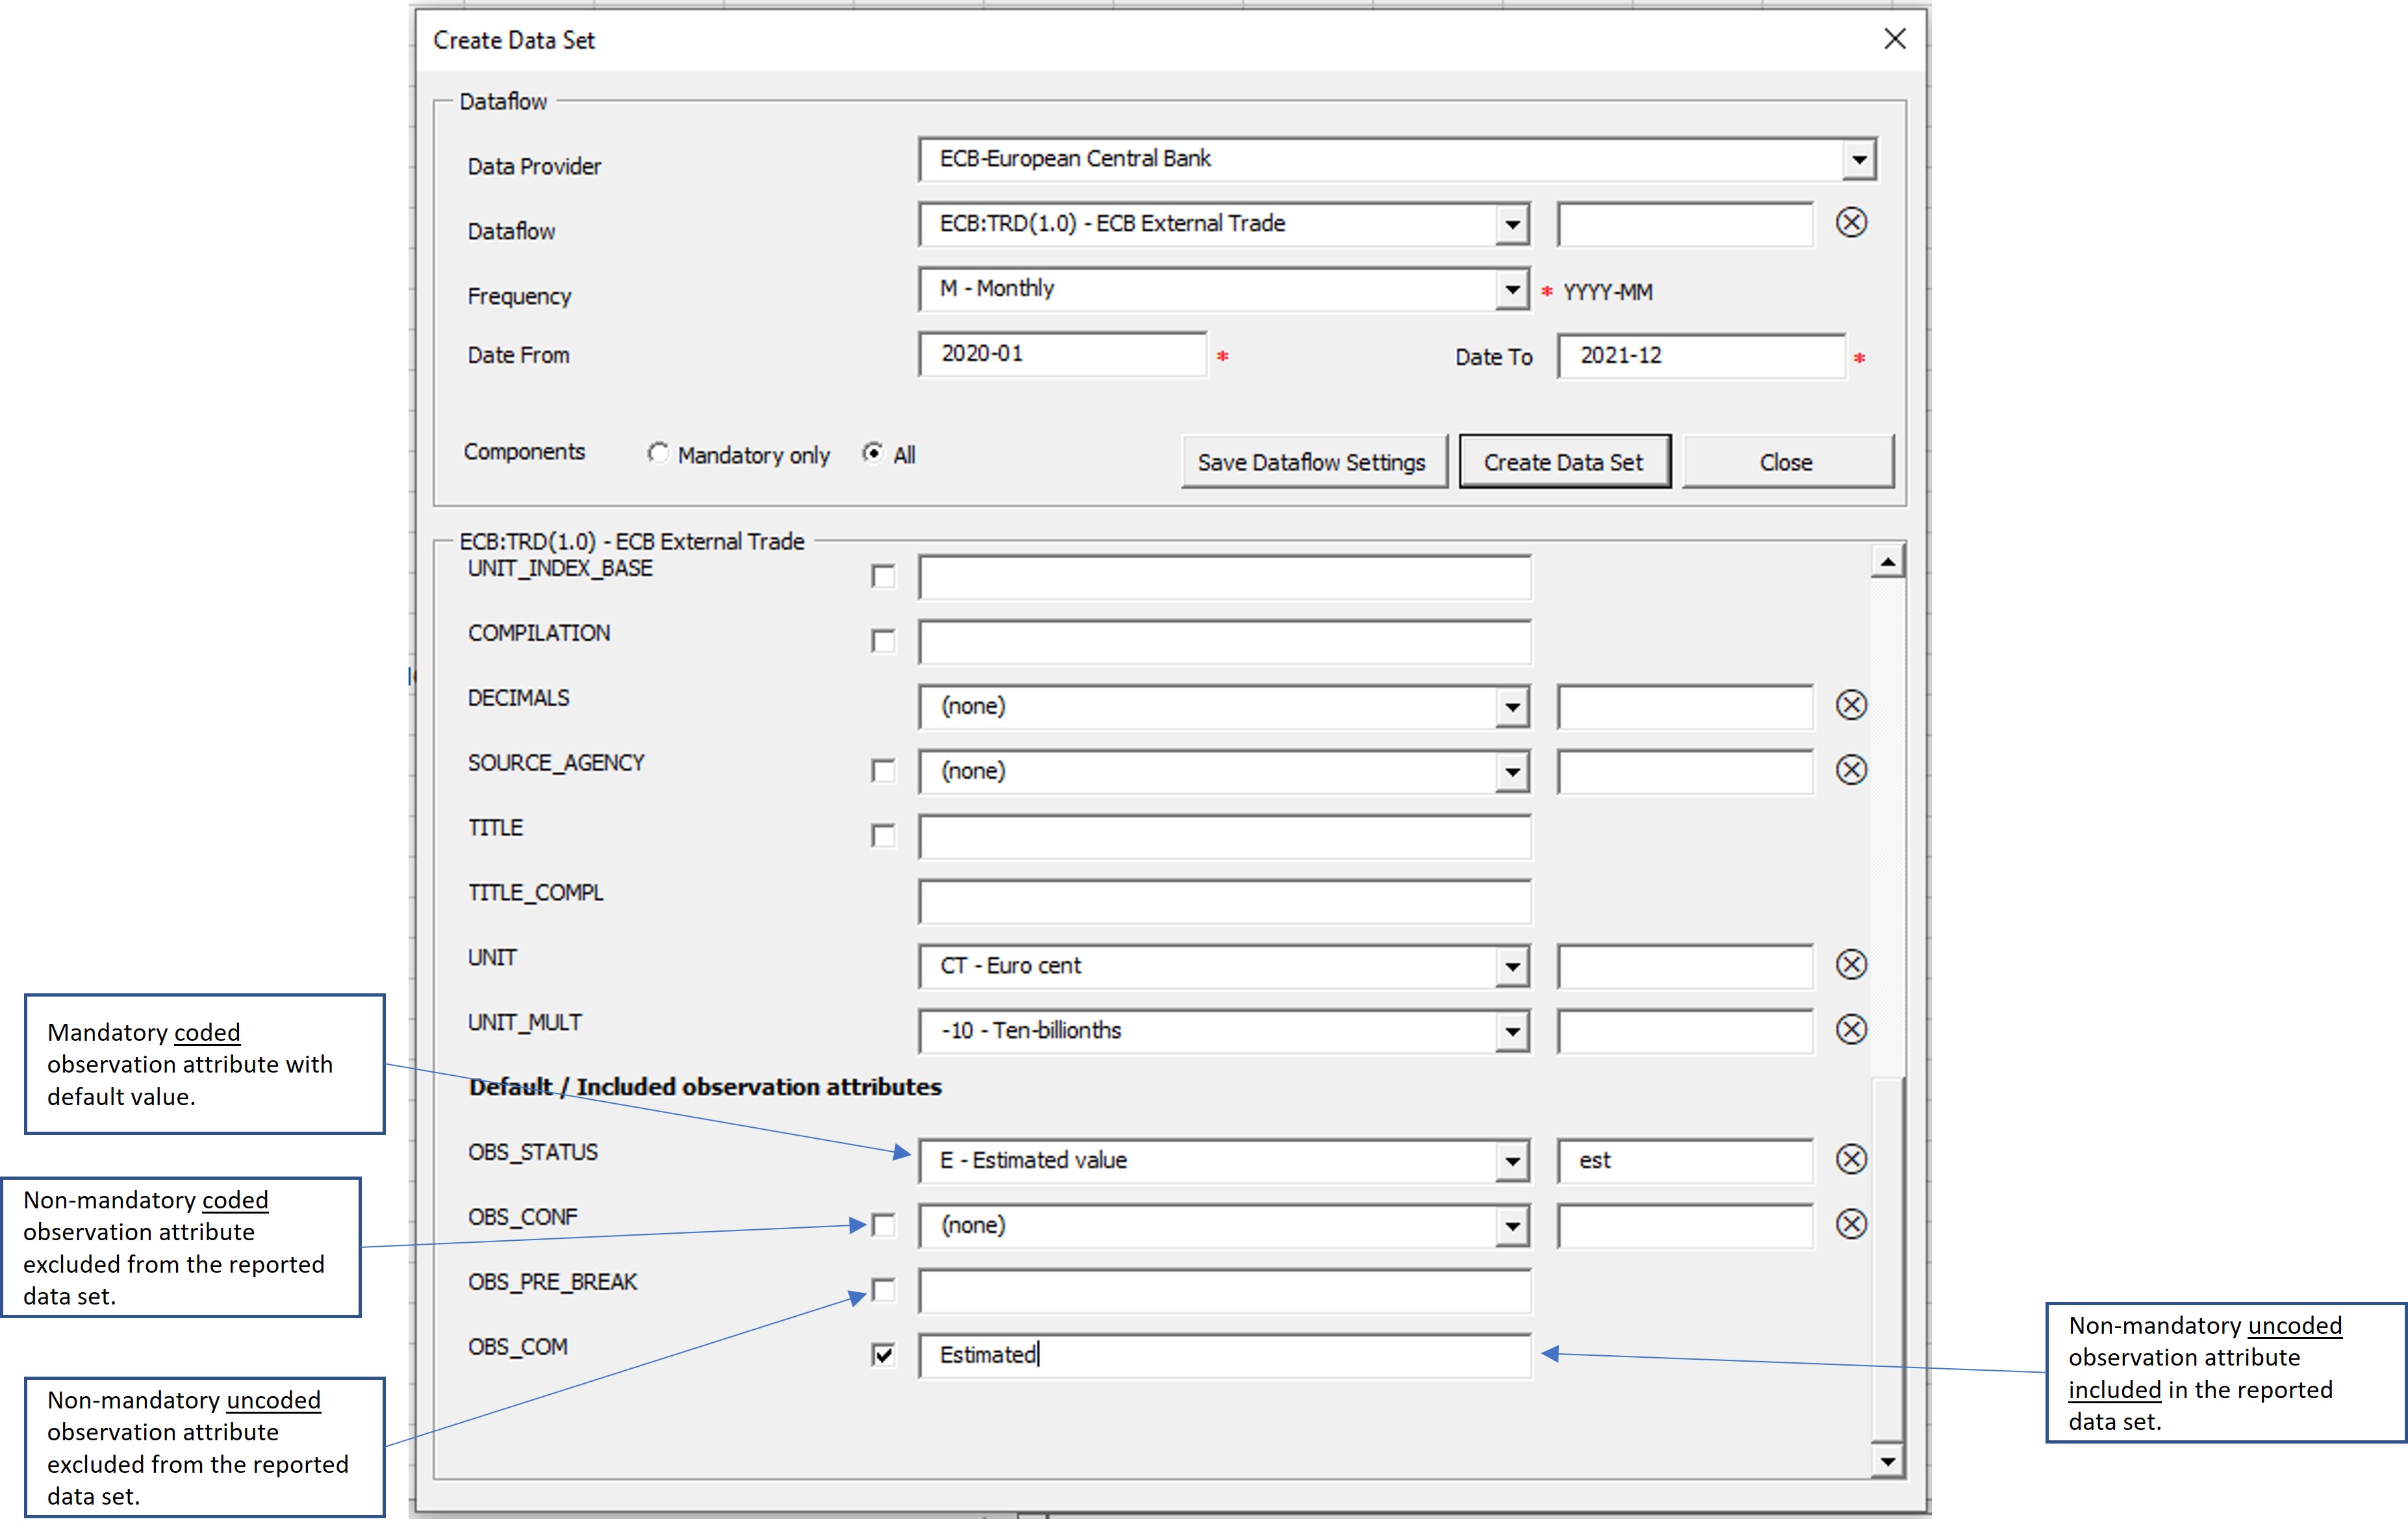Close the Create Data Set dialog
2408x1528 pixels.
tap(1894, 39)
